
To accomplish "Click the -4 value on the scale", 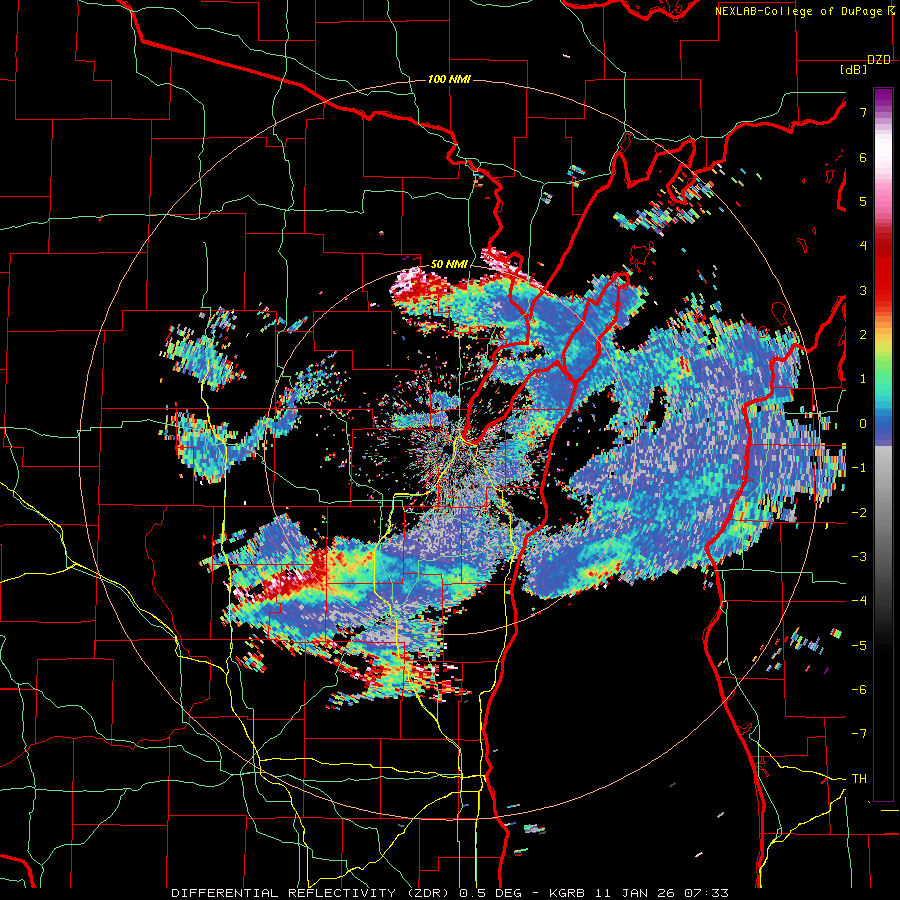I will pos(859,601).
